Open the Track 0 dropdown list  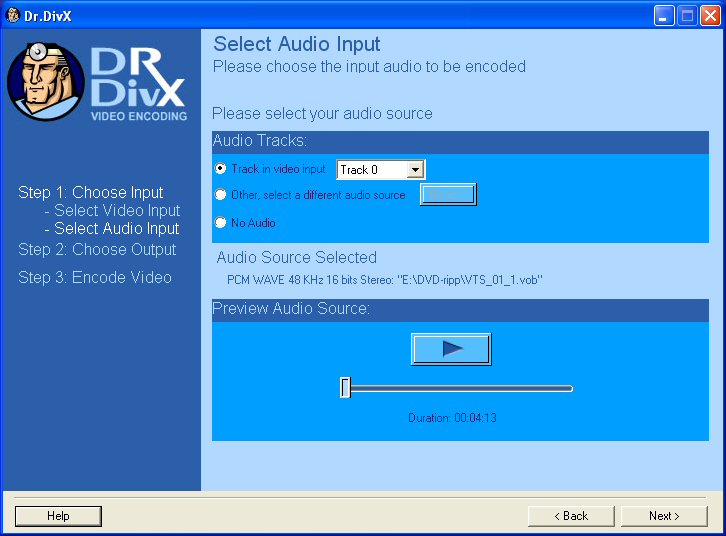tap(415, 169)
